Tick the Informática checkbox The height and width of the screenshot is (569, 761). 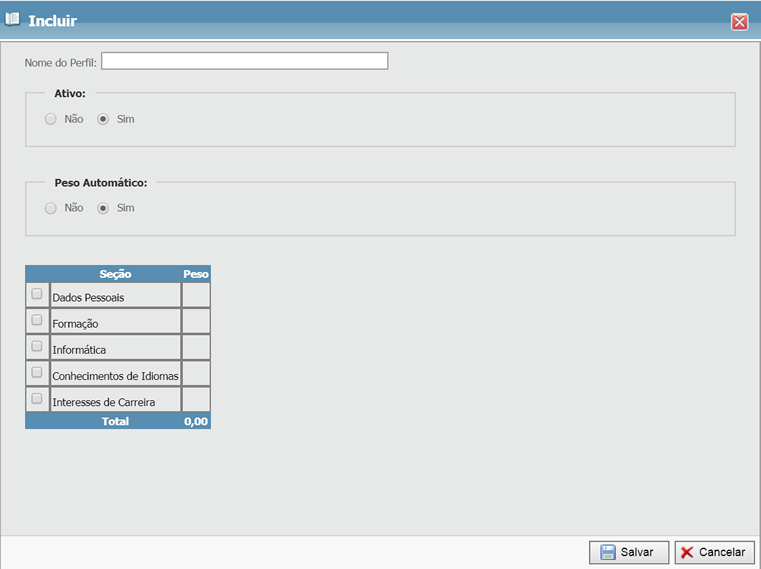pyautogui.click(x=37, y=346)
